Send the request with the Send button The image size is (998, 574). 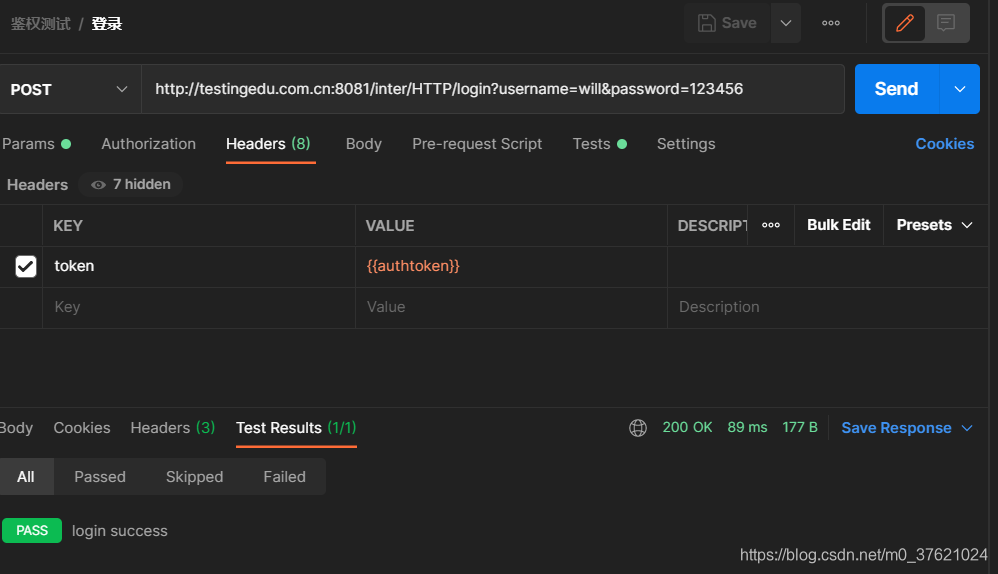tap(897, 89)
